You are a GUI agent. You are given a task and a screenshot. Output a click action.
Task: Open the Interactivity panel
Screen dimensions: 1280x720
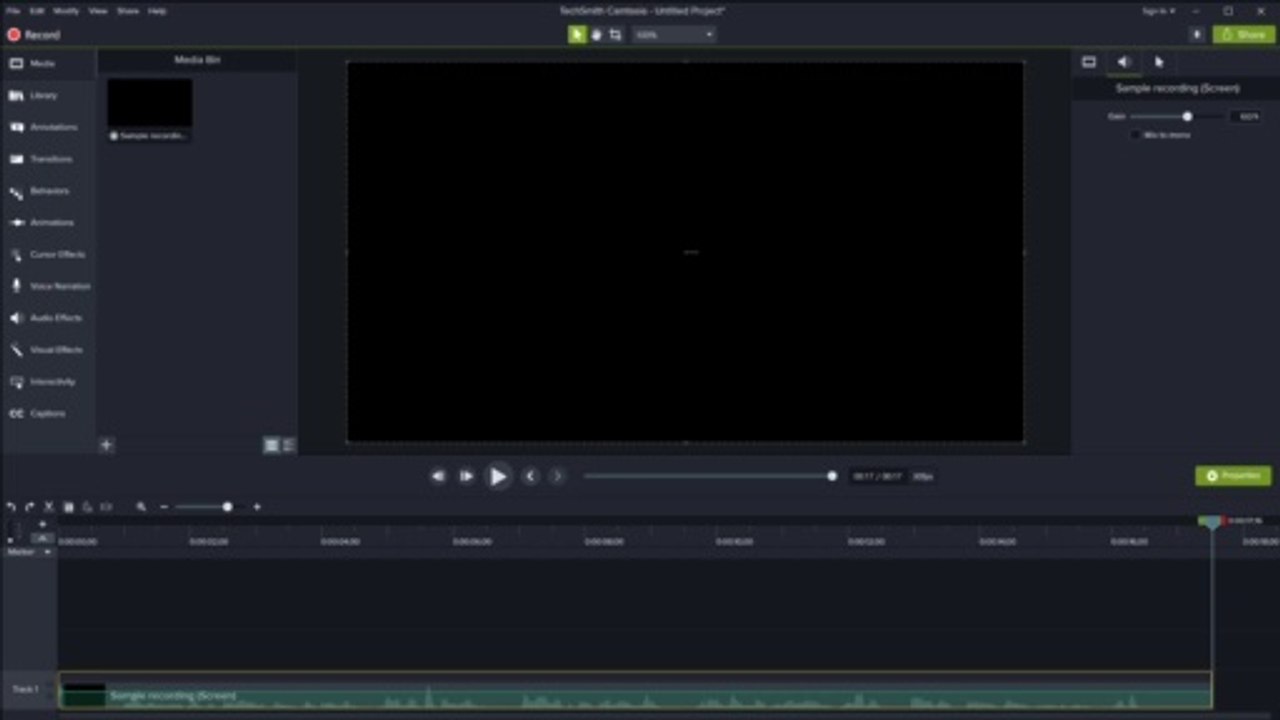click(x=48, y=382)
